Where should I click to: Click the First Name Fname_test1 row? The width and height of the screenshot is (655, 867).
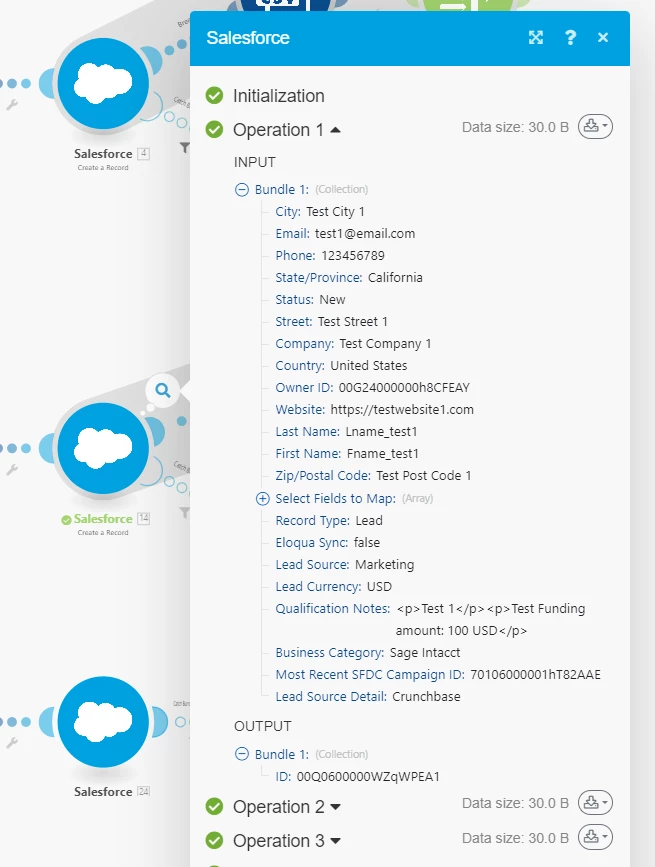(347, 454)
